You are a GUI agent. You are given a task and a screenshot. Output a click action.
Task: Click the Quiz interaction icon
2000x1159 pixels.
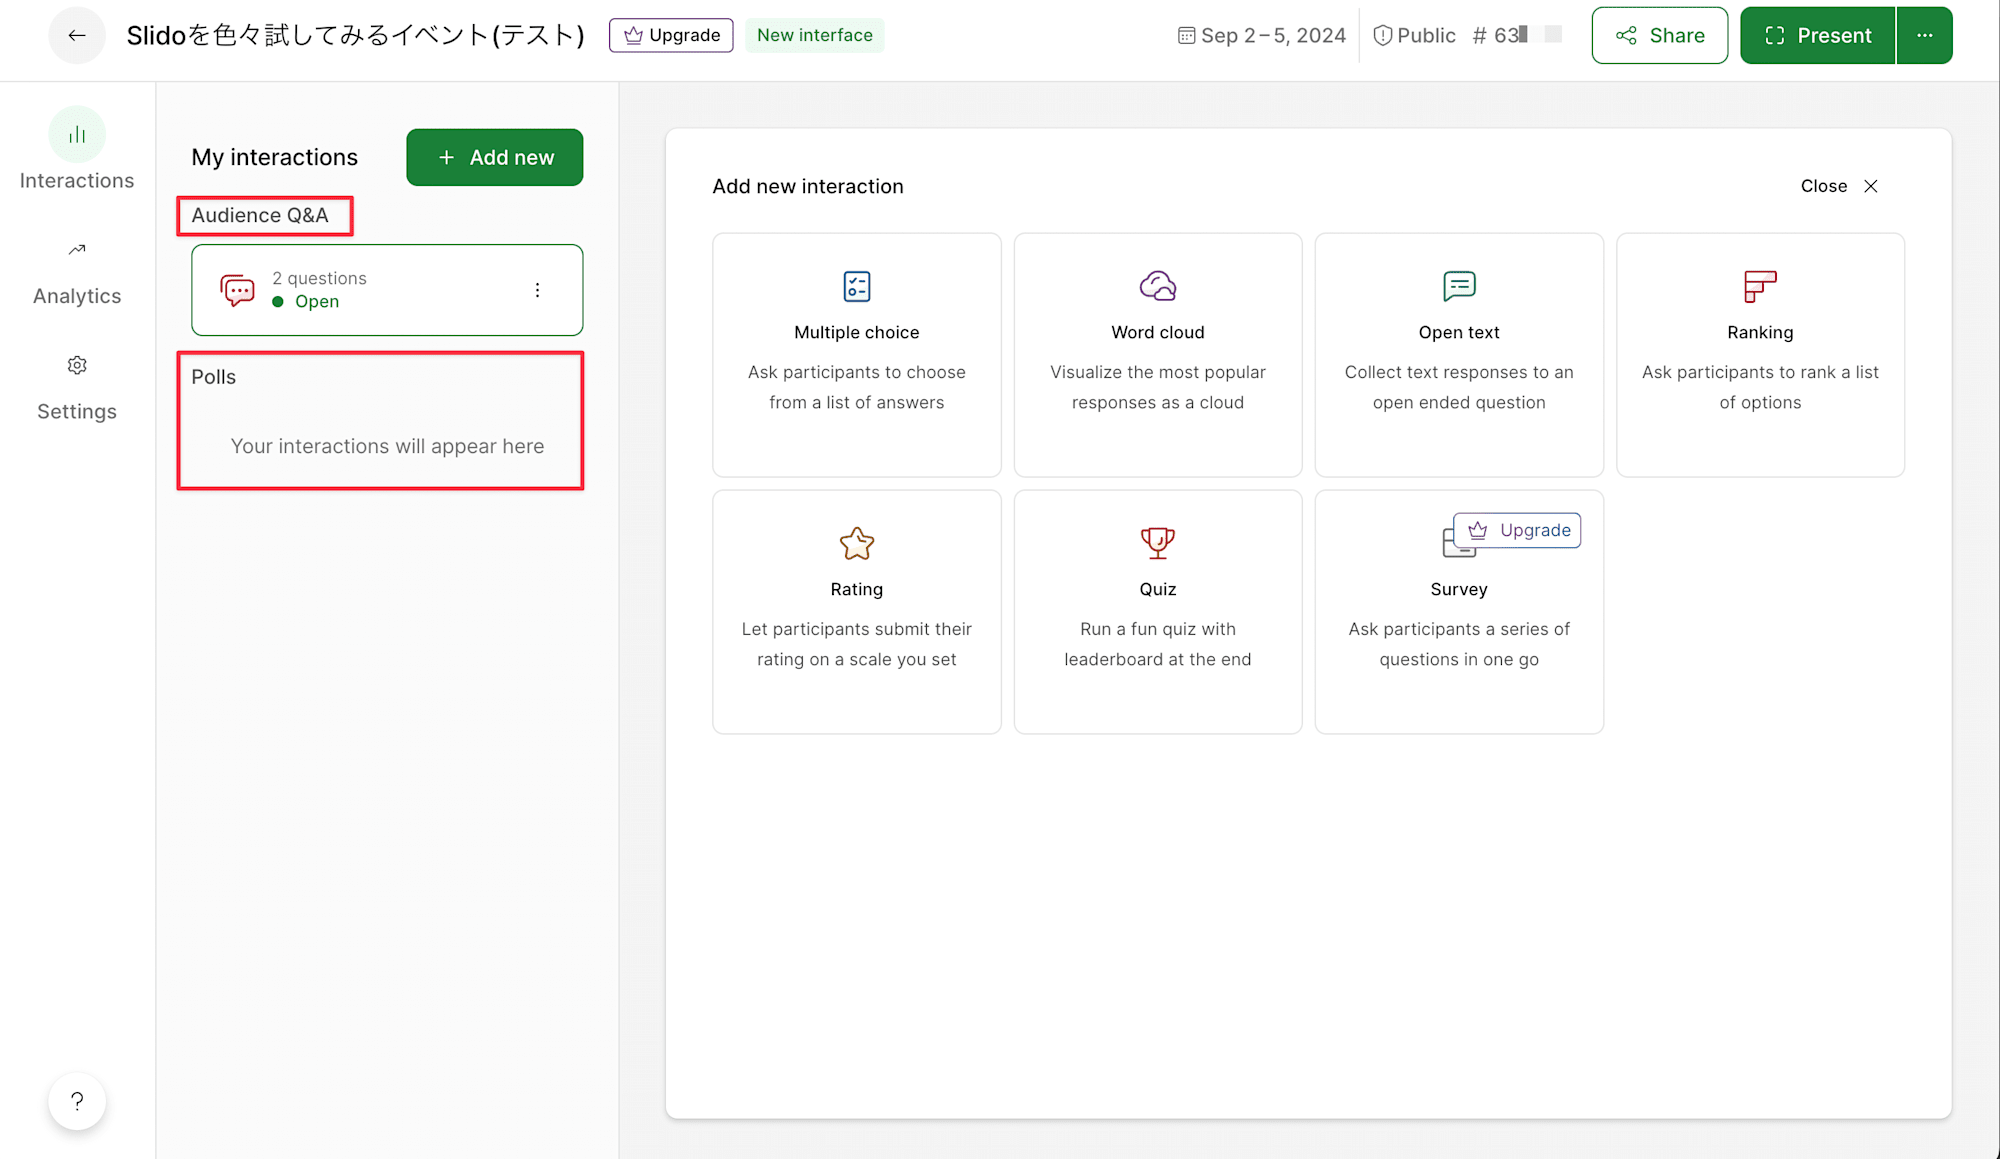(x=1157, y=544)
